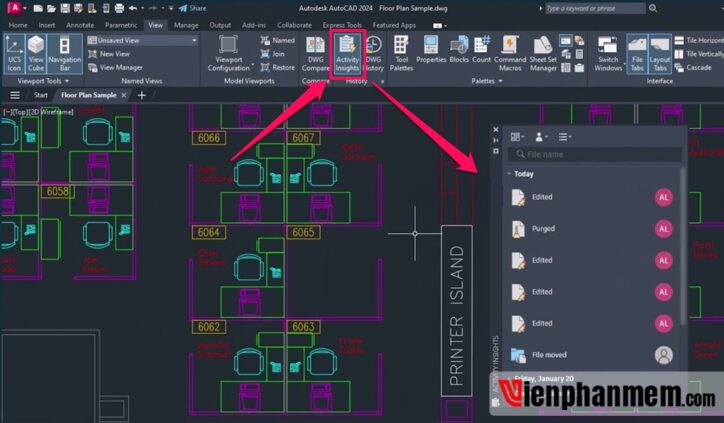Click Cascade windows
This screenshot has width=724, height=423.
pyautogui.click(x=693, y=67)
